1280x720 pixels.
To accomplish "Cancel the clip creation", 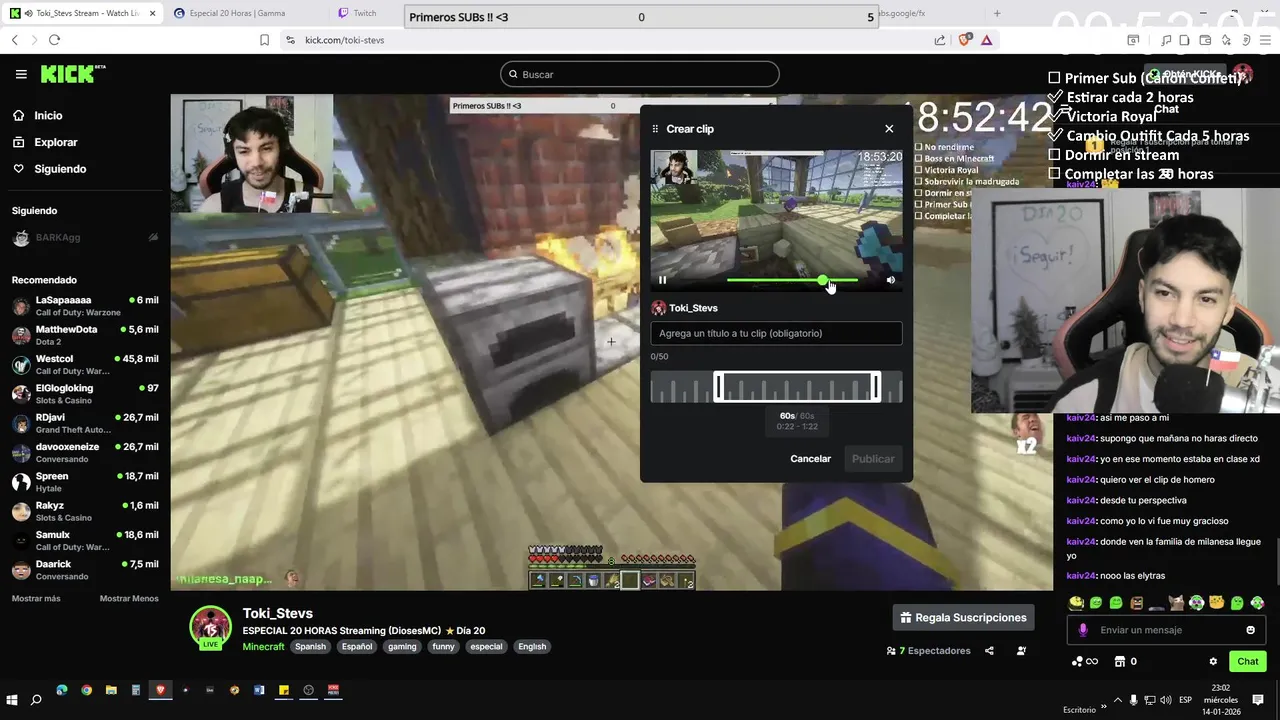I will click(x=810, y=458).
